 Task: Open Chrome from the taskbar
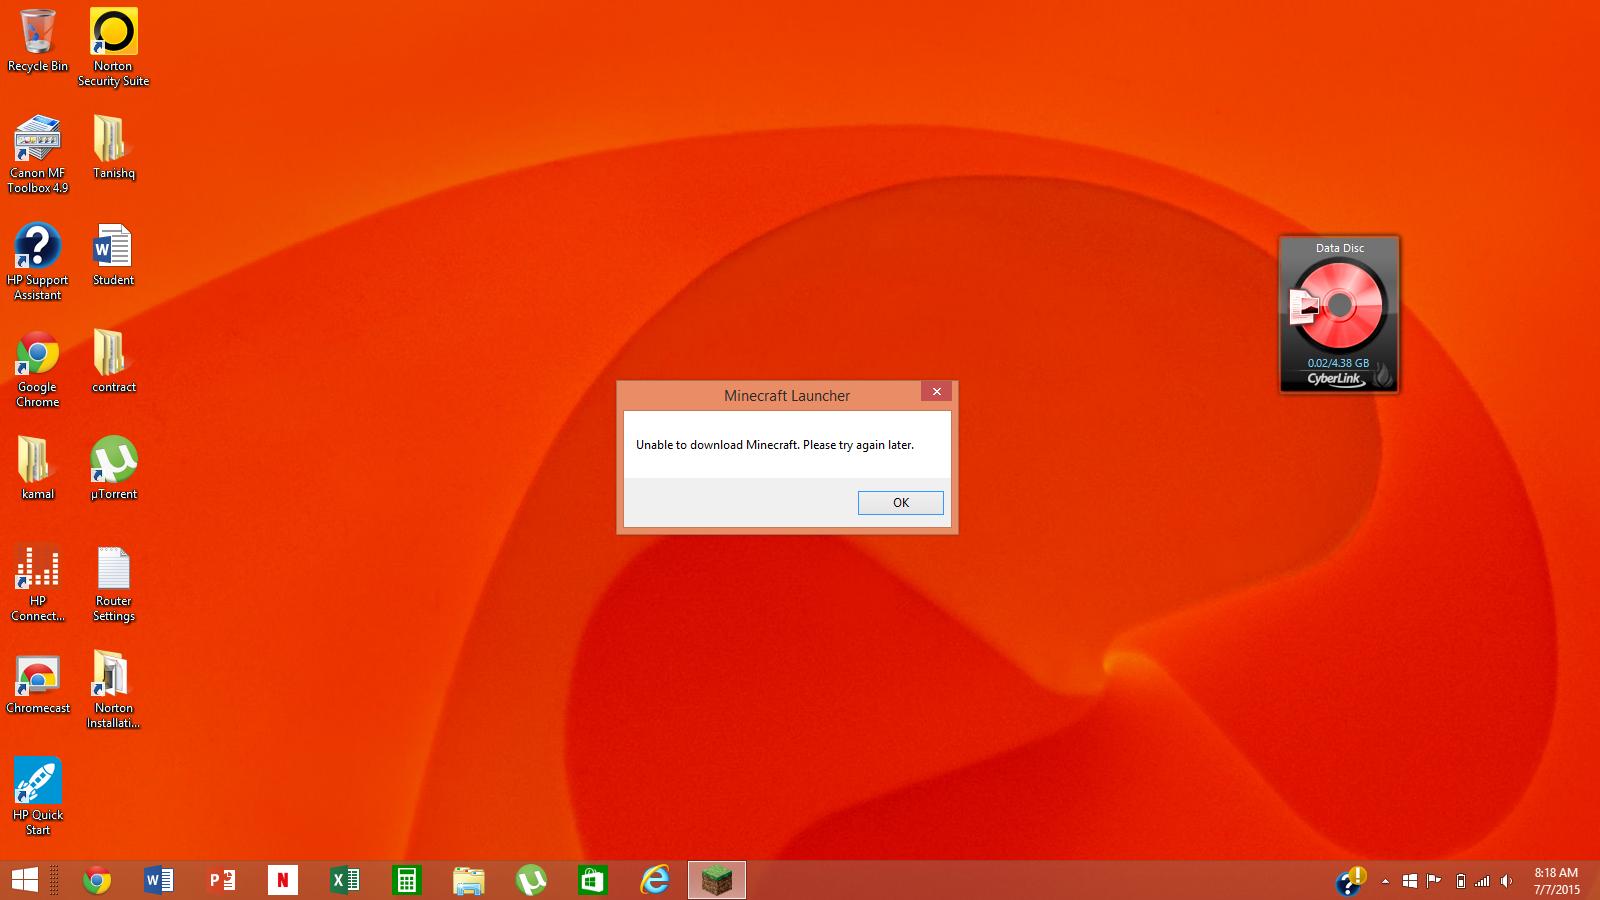(x=97, y=881)
